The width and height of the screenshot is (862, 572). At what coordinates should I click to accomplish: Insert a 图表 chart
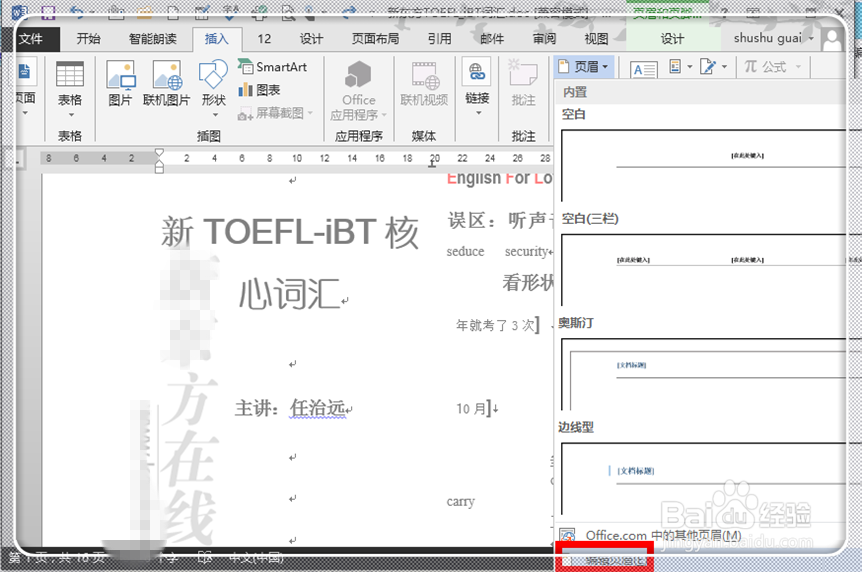click(x=259, y=90)
